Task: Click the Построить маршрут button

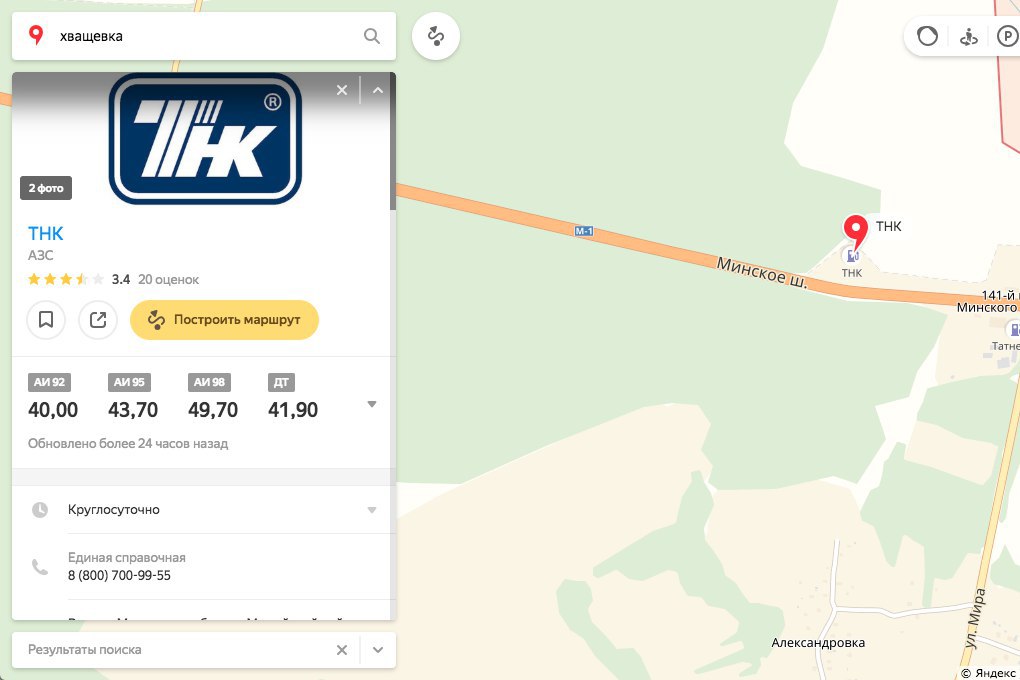Action: pyautogui.click(x=224, y=320)
